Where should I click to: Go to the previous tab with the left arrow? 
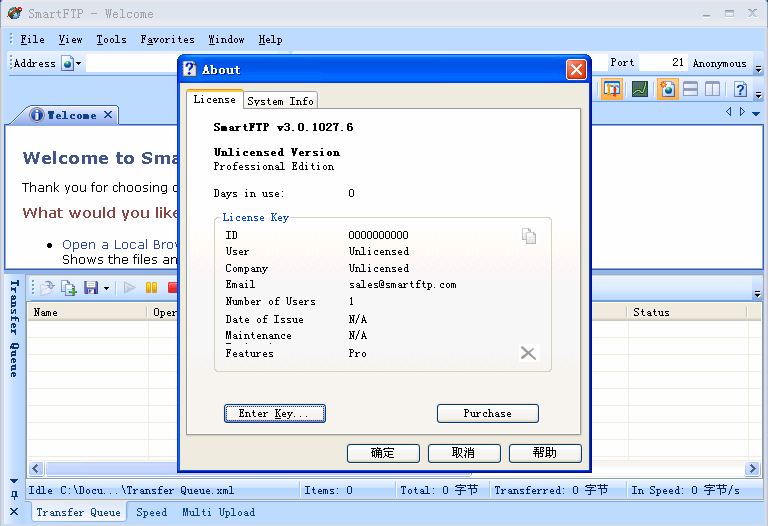pyautogui.click(x=728, y=112)
